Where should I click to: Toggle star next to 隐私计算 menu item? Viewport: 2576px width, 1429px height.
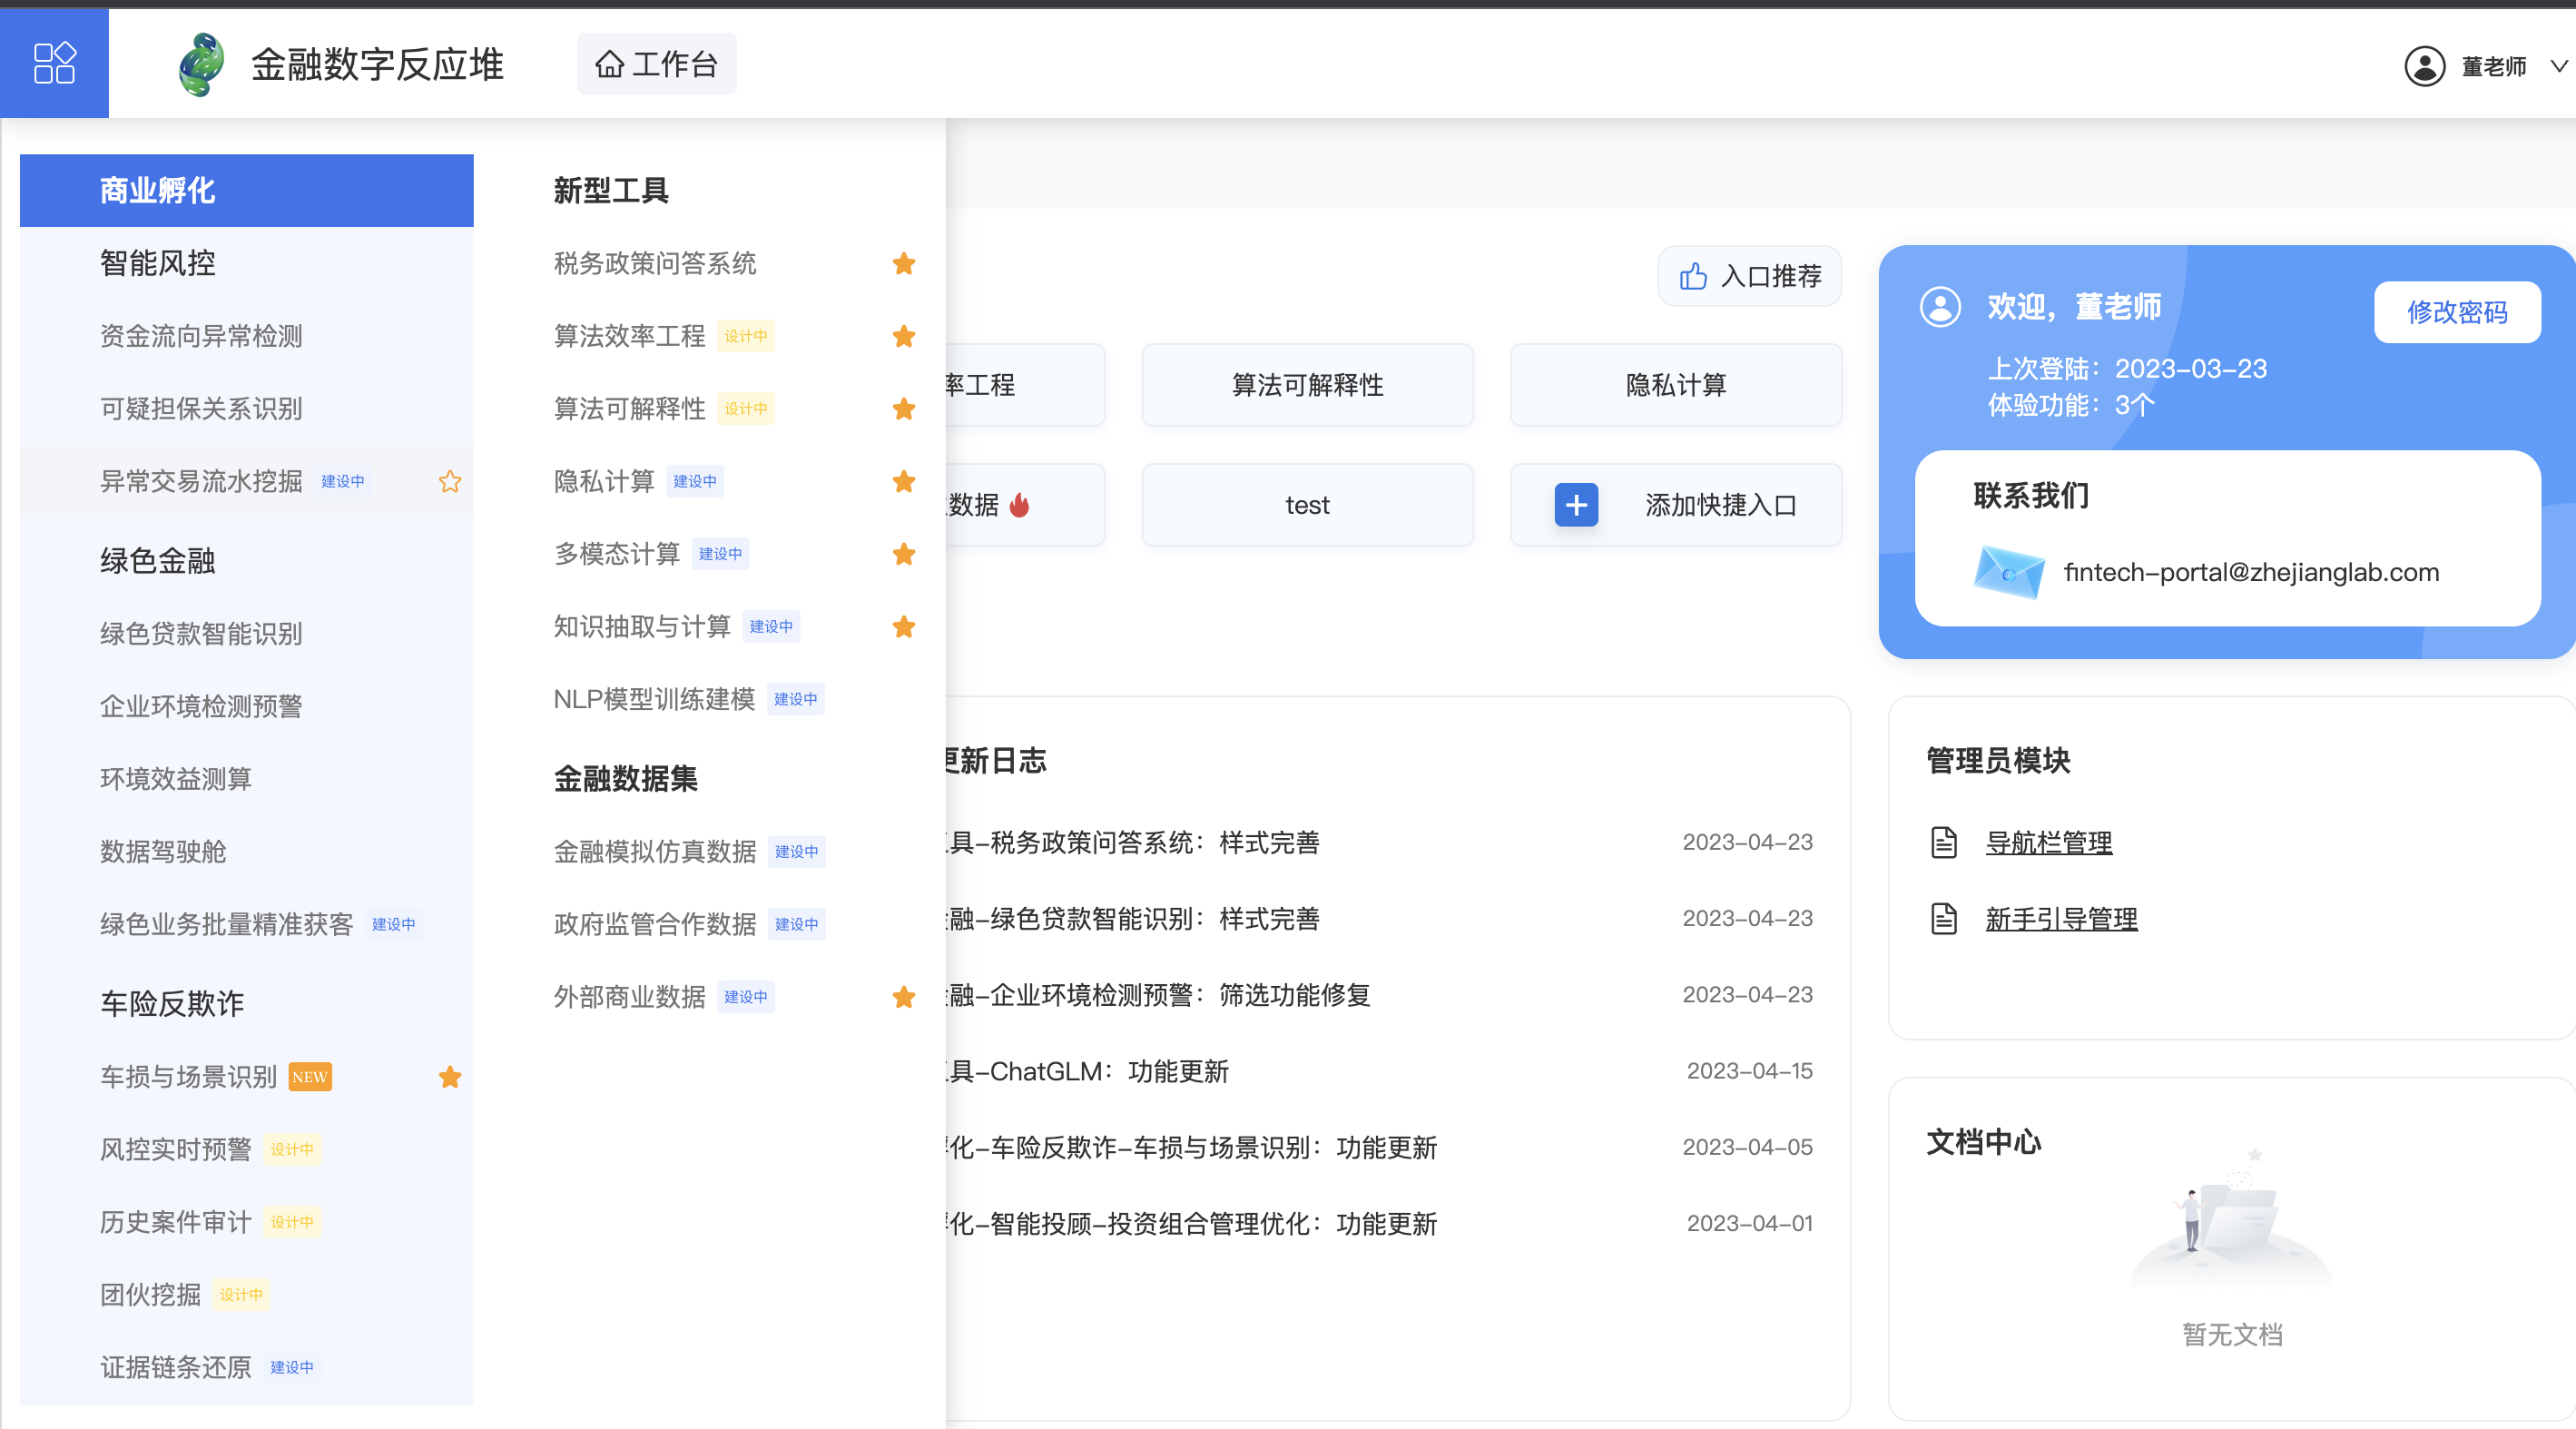point(904,481)
